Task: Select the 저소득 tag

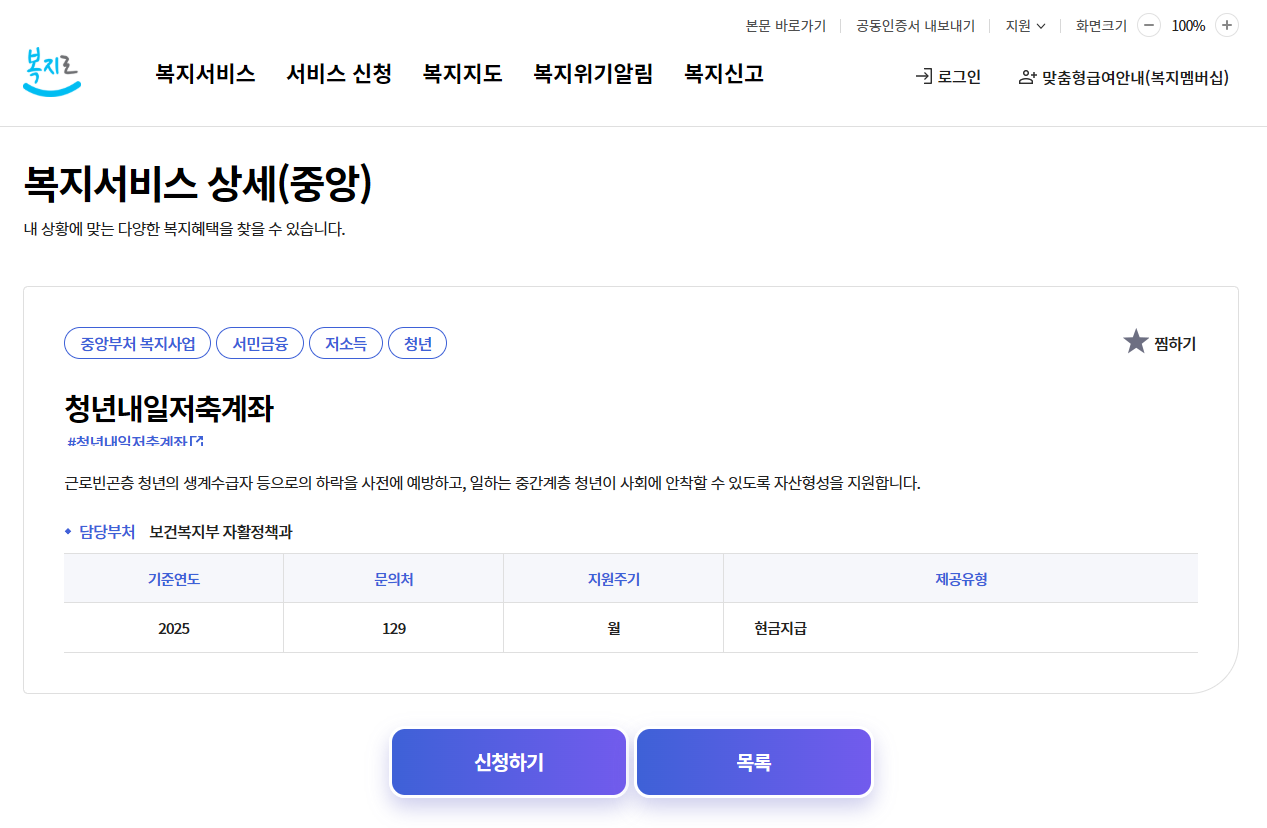Action: click(x=346, y=343)
